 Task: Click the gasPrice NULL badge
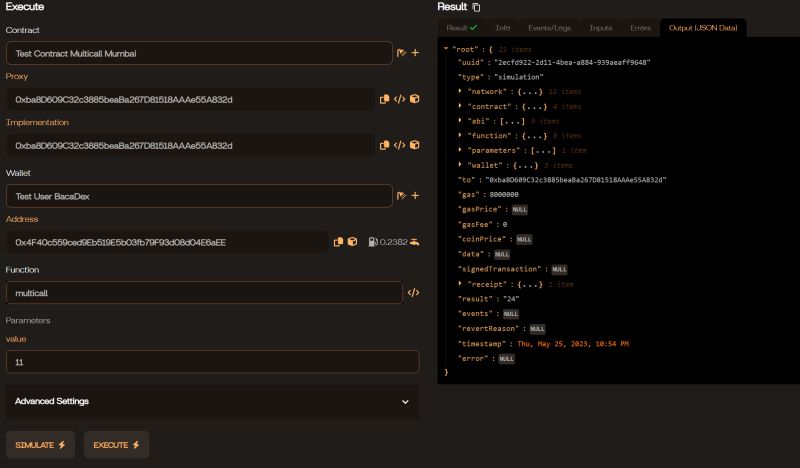click(x=519, y=209)
